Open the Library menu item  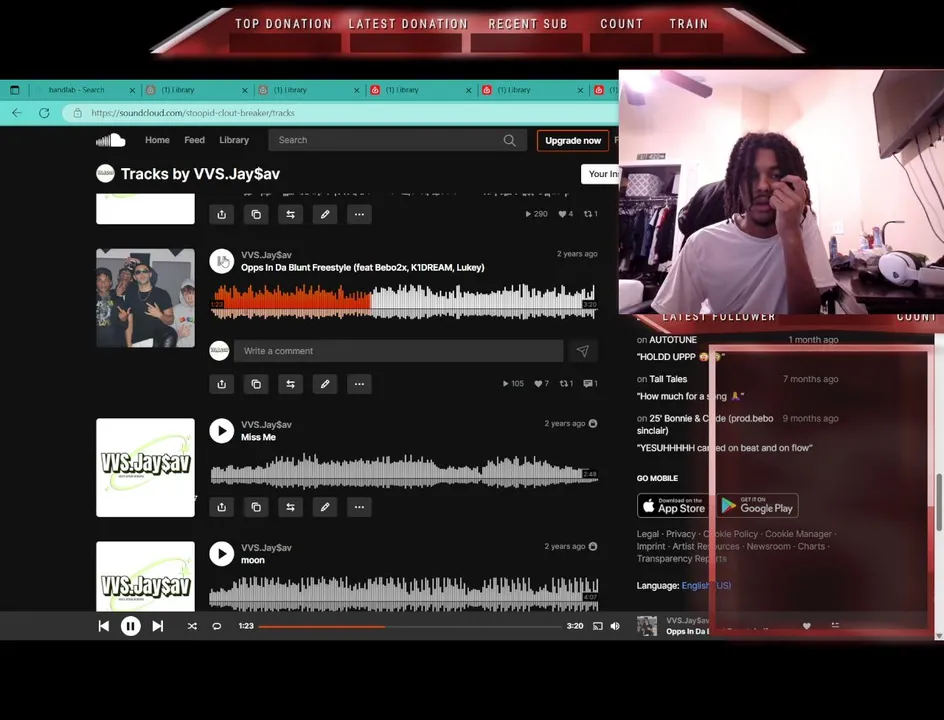[234, 140]
